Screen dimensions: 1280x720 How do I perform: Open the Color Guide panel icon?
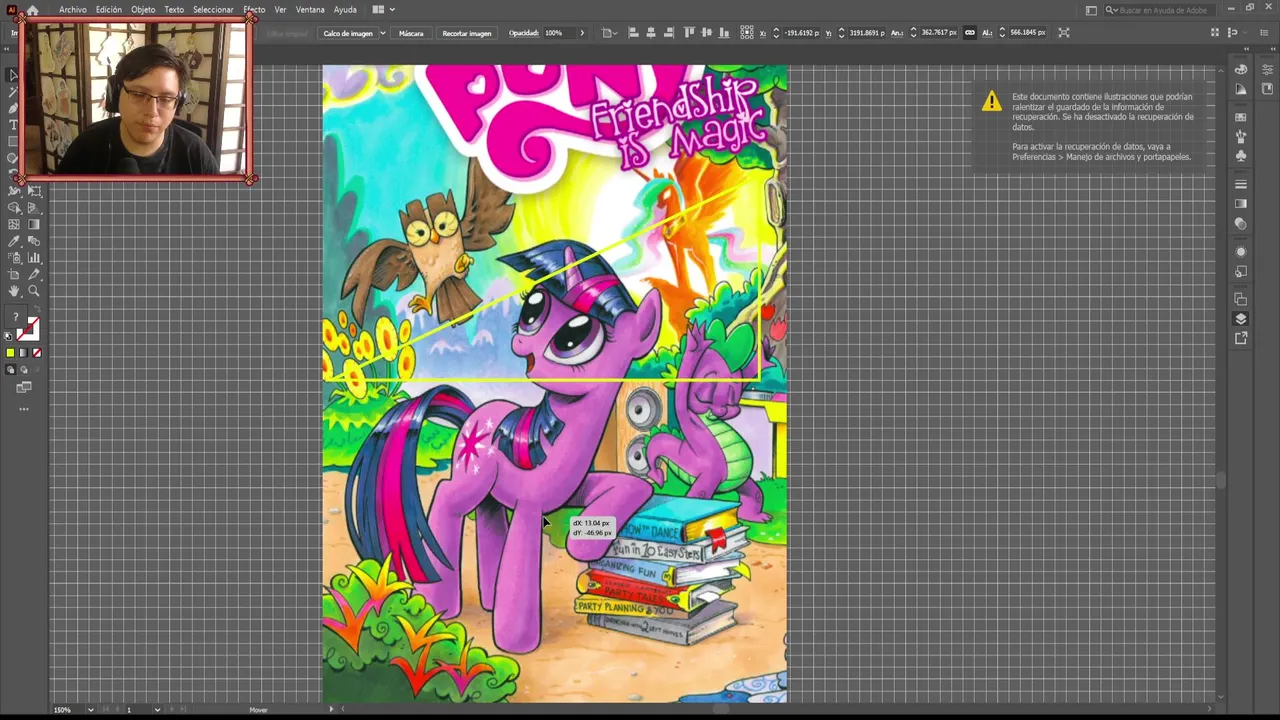pyautogui.click(x=1240, y=88)
